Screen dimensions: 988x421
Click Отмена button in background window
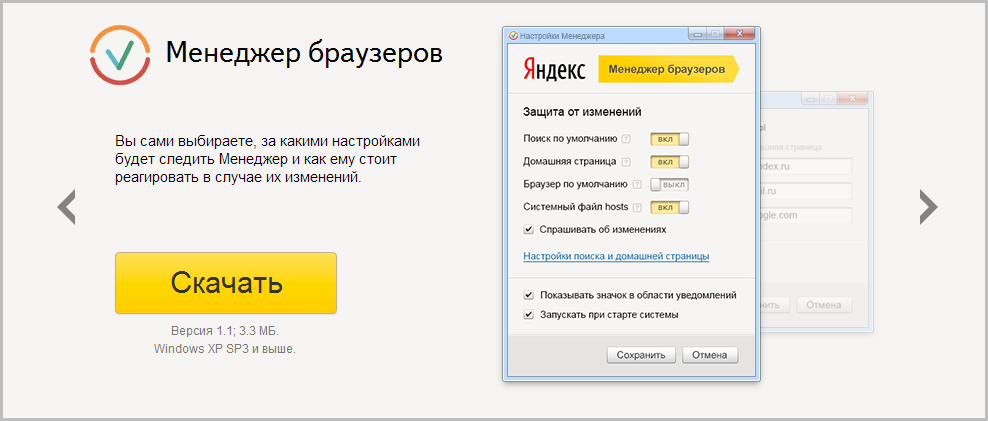pyautogui.click(x=824, y=305)
